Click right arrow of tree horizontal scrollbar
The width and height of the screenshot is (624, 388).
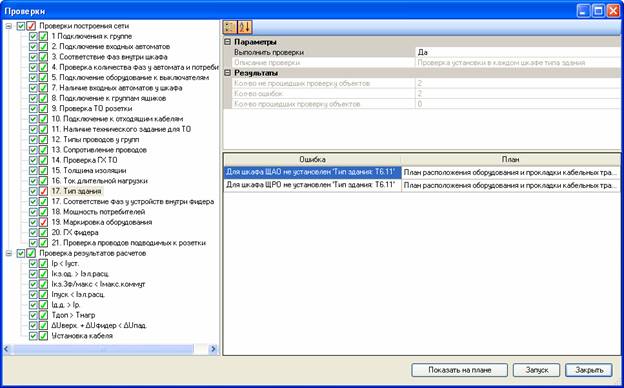point(213,349)
